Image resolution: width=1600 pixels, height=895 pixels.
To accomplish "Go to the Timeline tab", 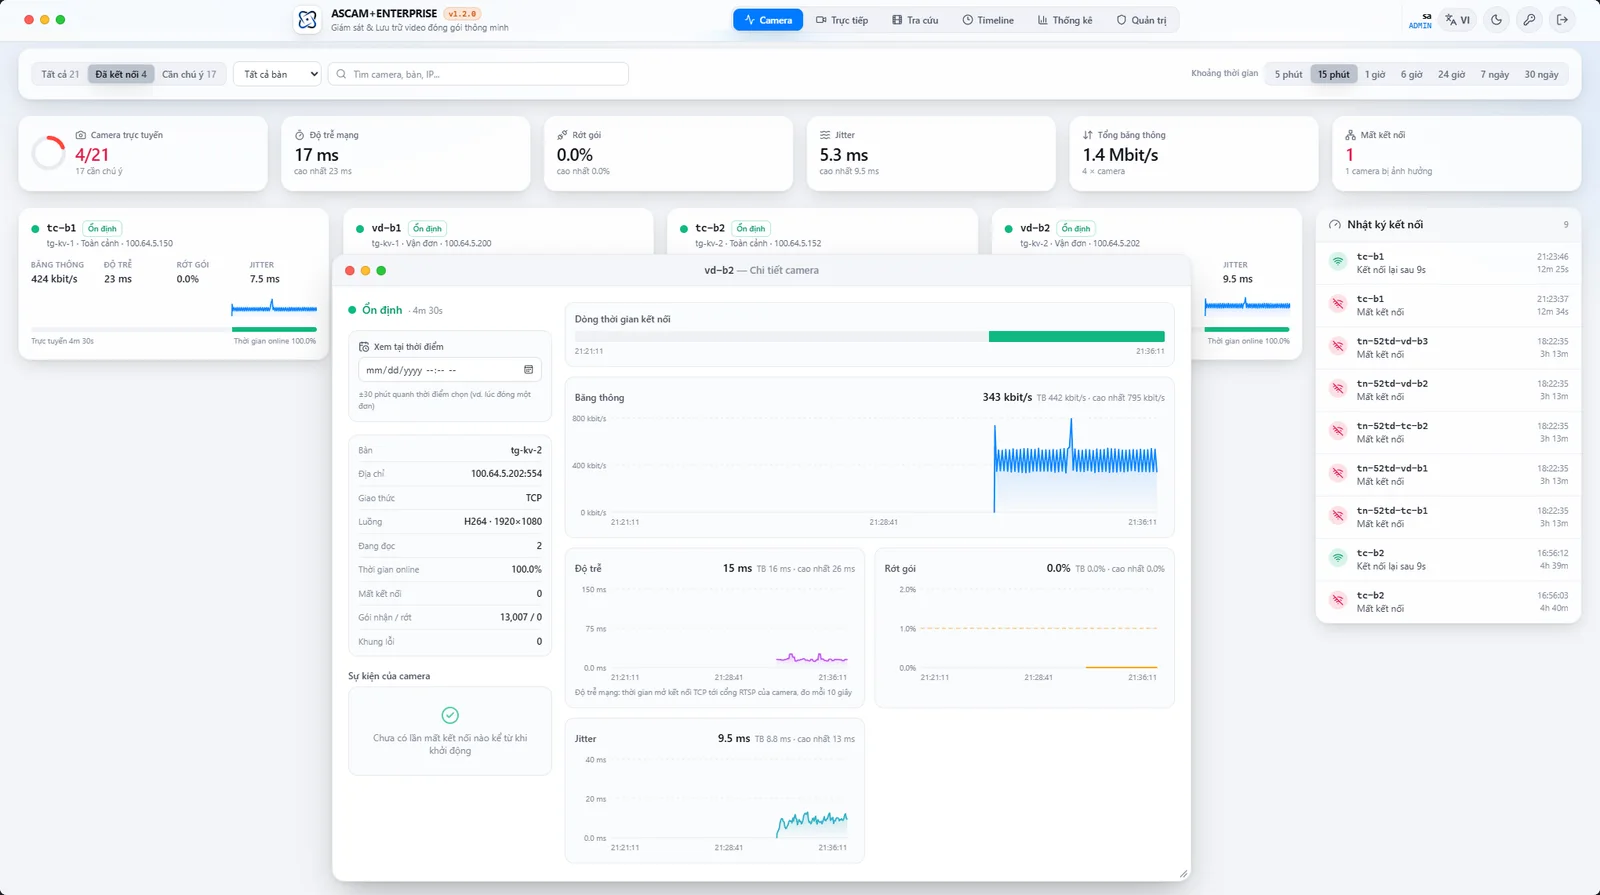I will pos(988,20).
